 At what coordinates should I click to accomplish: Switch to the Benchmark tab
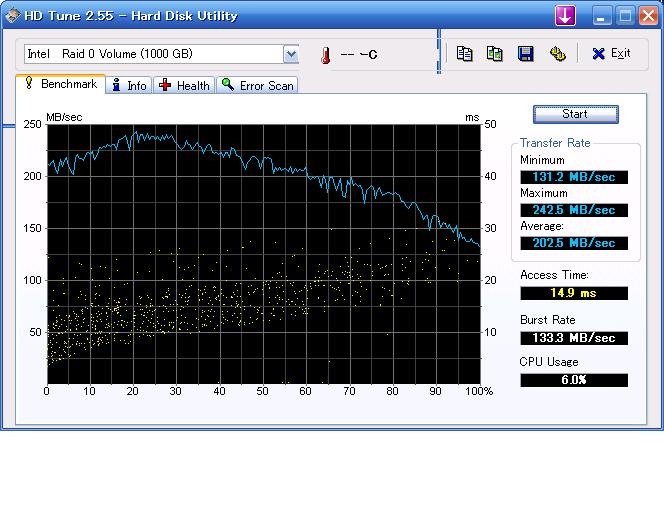[61, 84]
